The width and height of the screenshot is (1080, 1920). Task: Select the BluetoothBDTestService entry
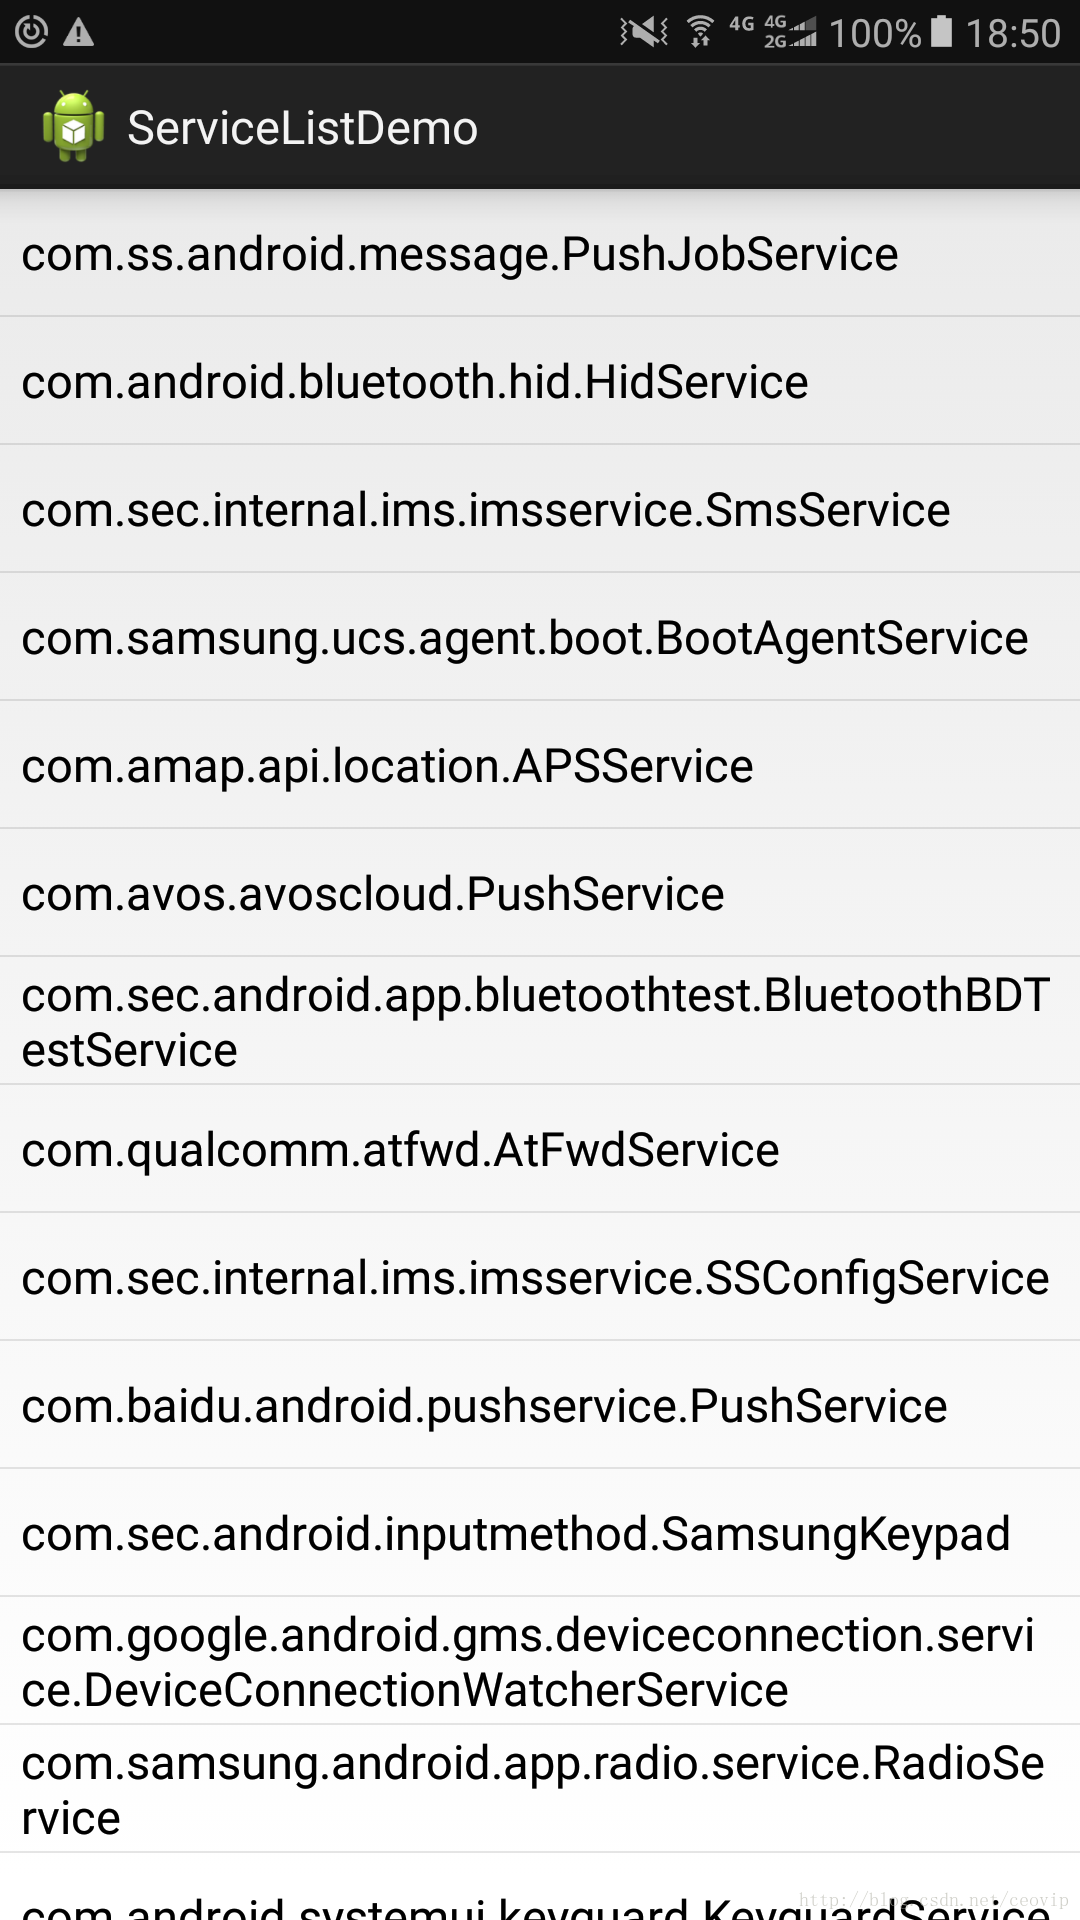540,1021
